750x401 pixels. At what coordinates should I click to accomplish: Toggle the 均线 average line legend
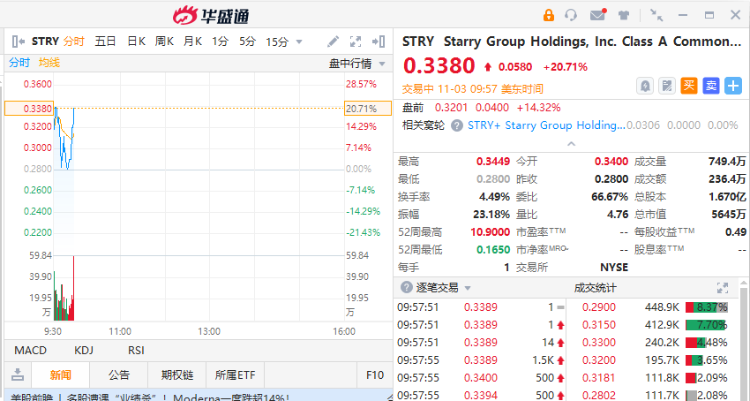(49, 62)
